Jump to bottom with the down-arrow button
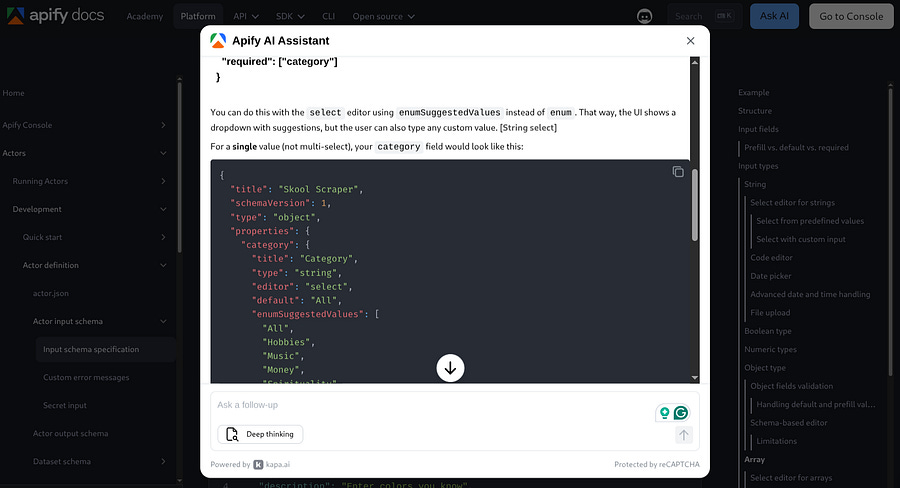Screen dimensions: 900x488 (x=450, y=368)
